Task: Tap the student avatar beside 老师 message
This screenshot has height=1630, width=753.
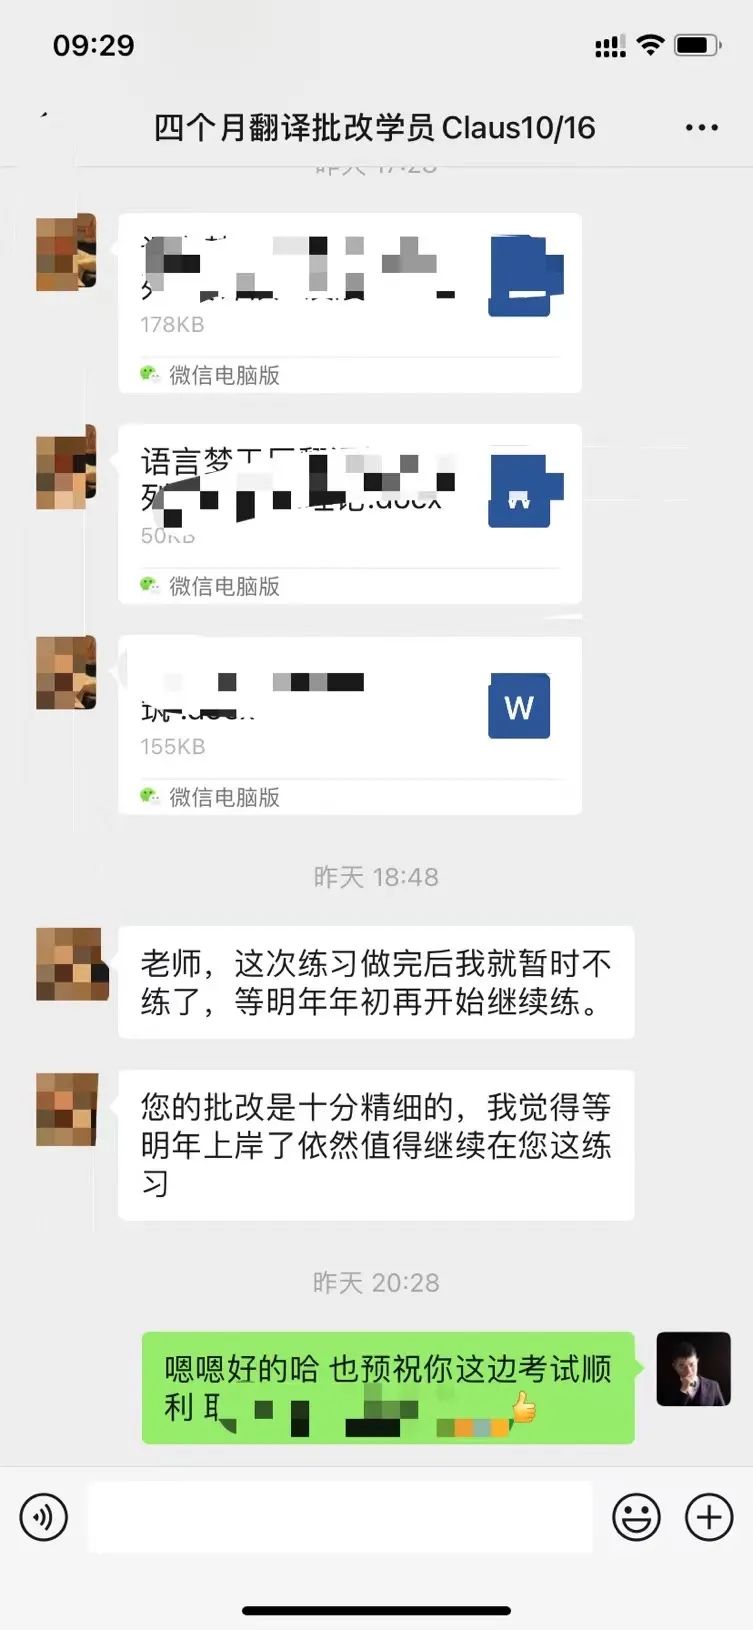Action: (x=72, y=964)
